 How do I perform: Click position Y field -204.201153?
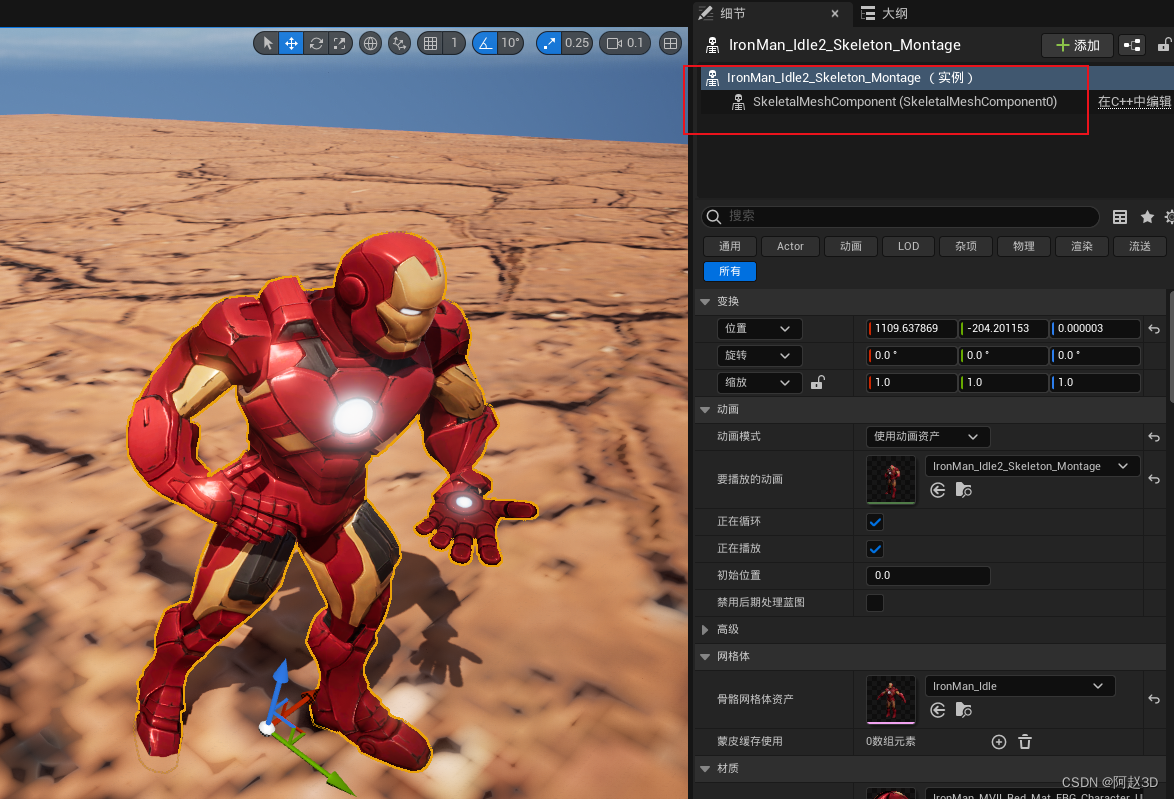[1003, 329]
